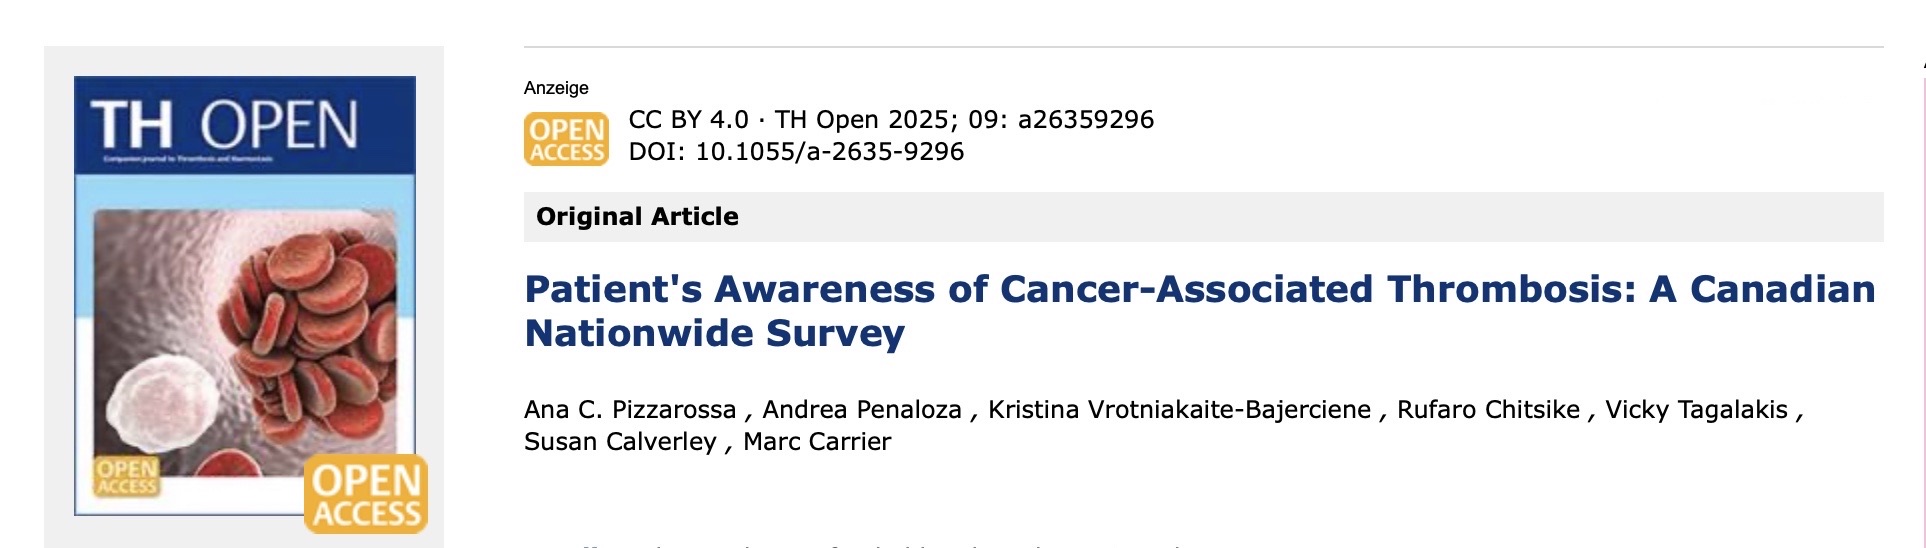Image resolution: width=1926 pixels, height=548 pixels.
Task: Open the article title Patient's Awareness link
Action: (x=1200, y=311)
